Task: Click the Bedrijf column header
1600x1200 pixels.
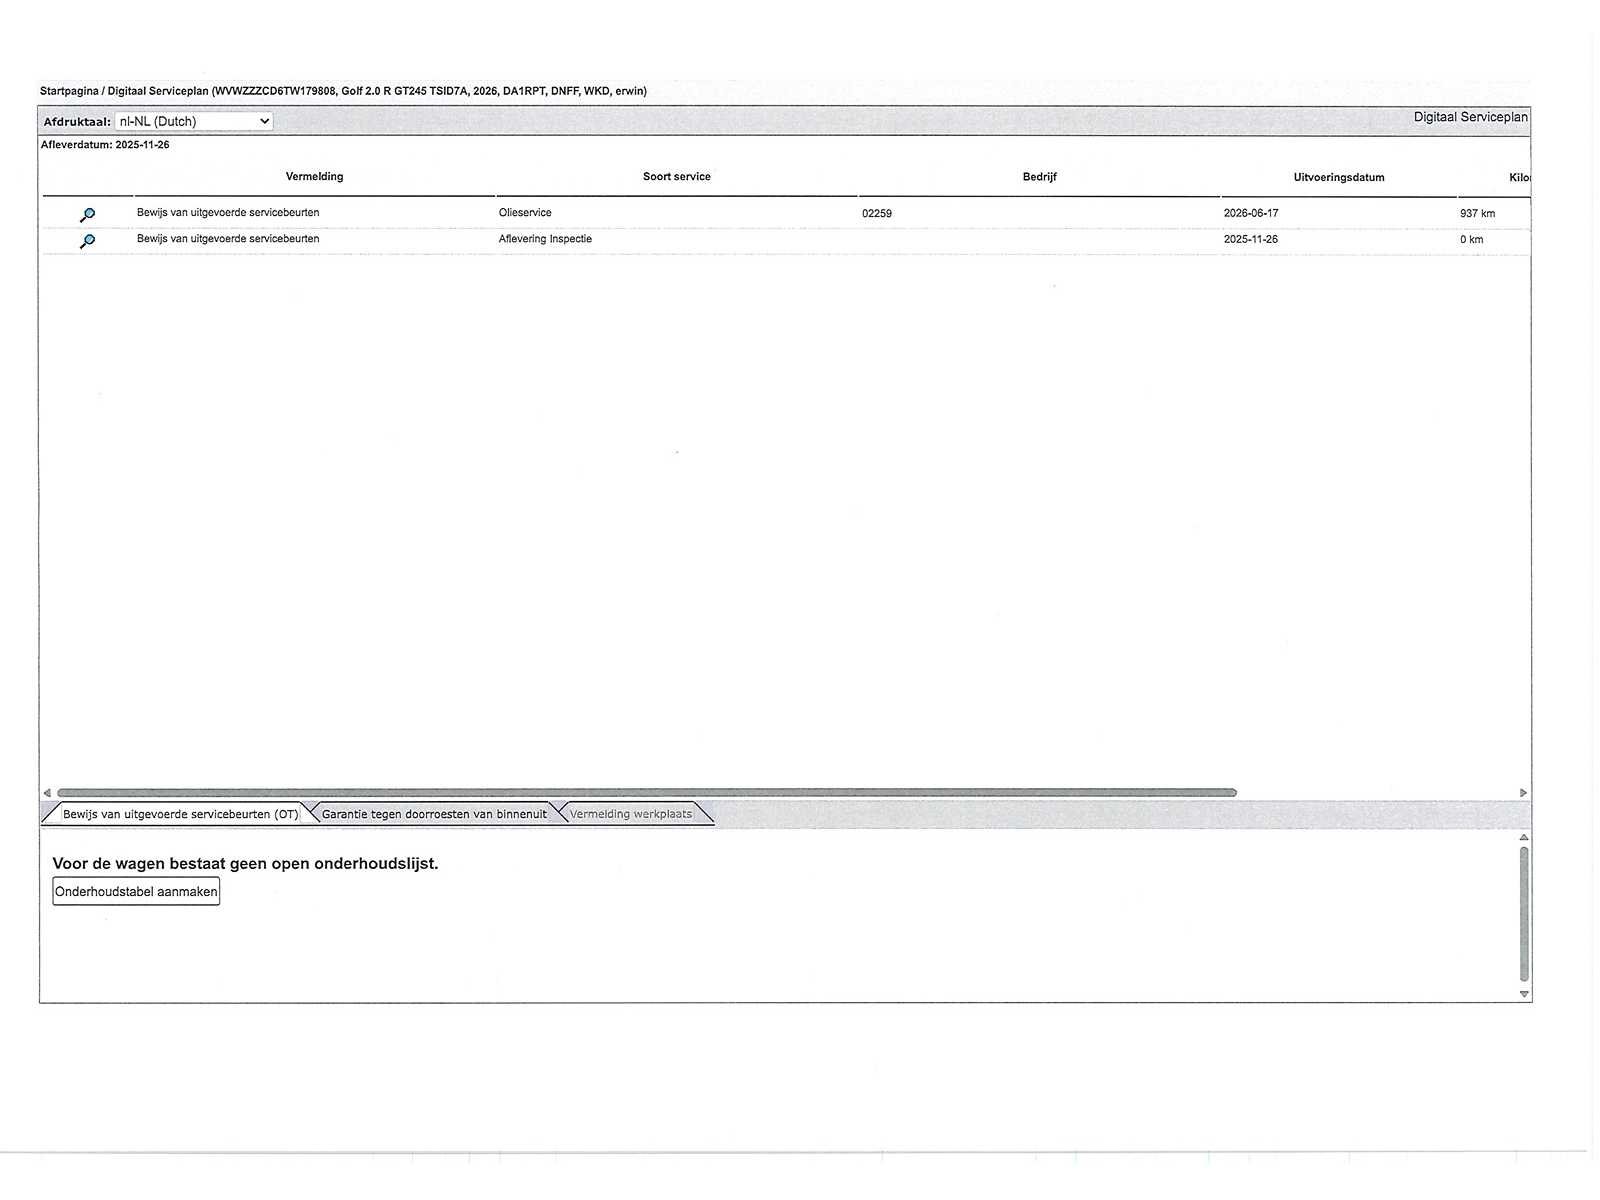Action: [x=1039, y=177]
